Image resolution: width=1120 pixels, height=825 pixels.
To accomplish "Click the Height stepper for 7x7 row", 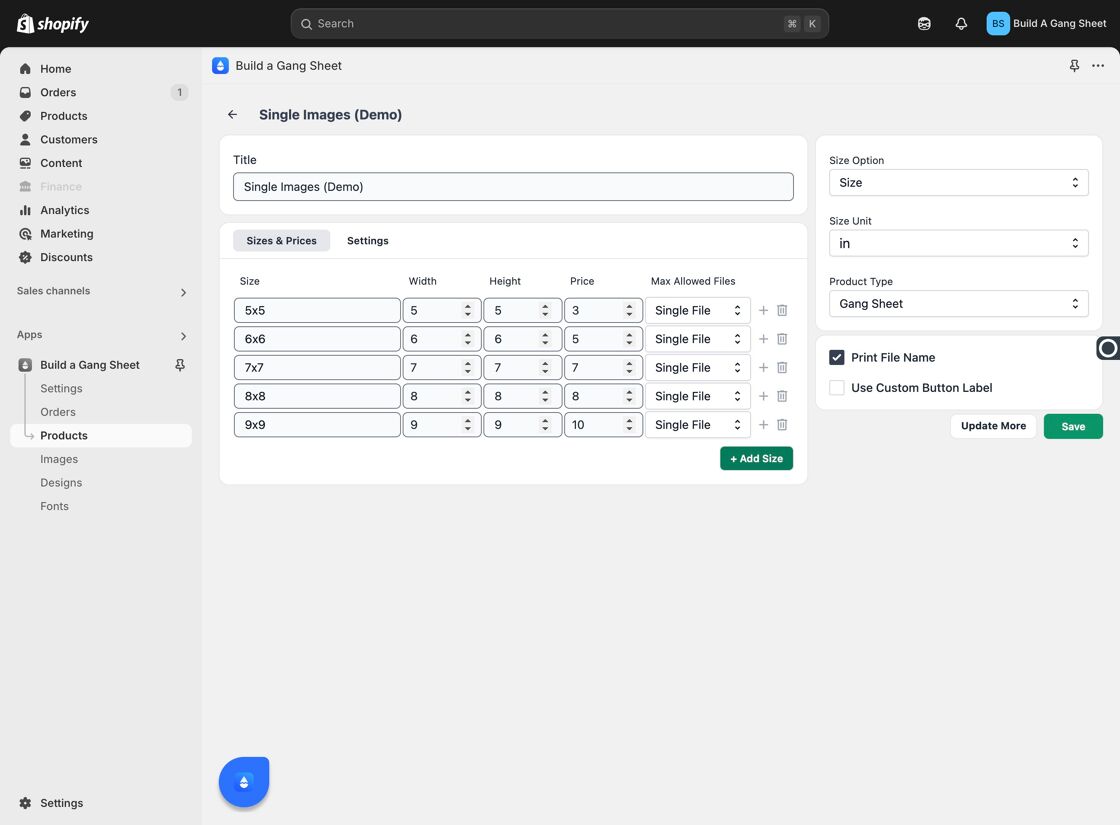I will [x=545, y=367].
